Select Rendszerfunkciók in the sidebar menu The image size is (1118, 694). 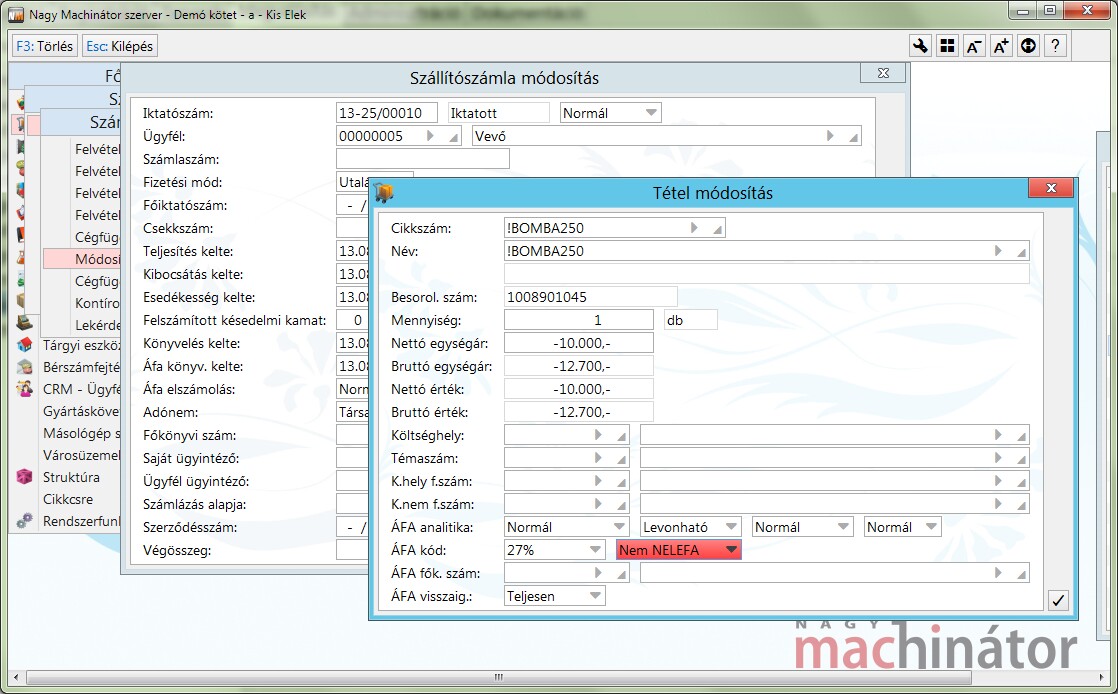pos(81,521)
